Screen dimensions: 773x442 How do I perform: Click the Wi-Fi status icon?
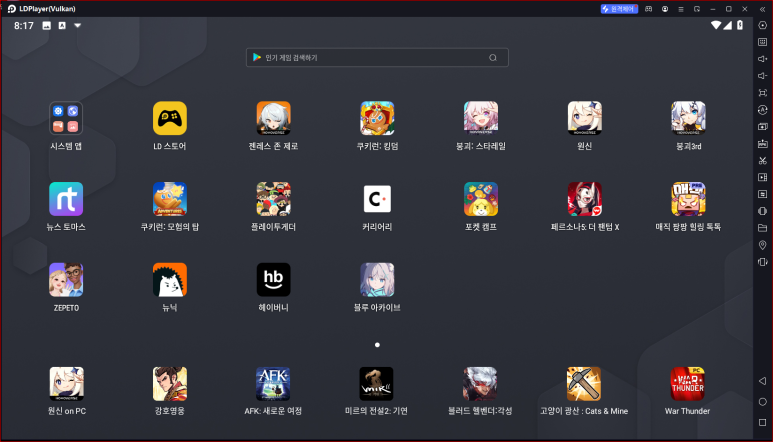pos(716,25)
